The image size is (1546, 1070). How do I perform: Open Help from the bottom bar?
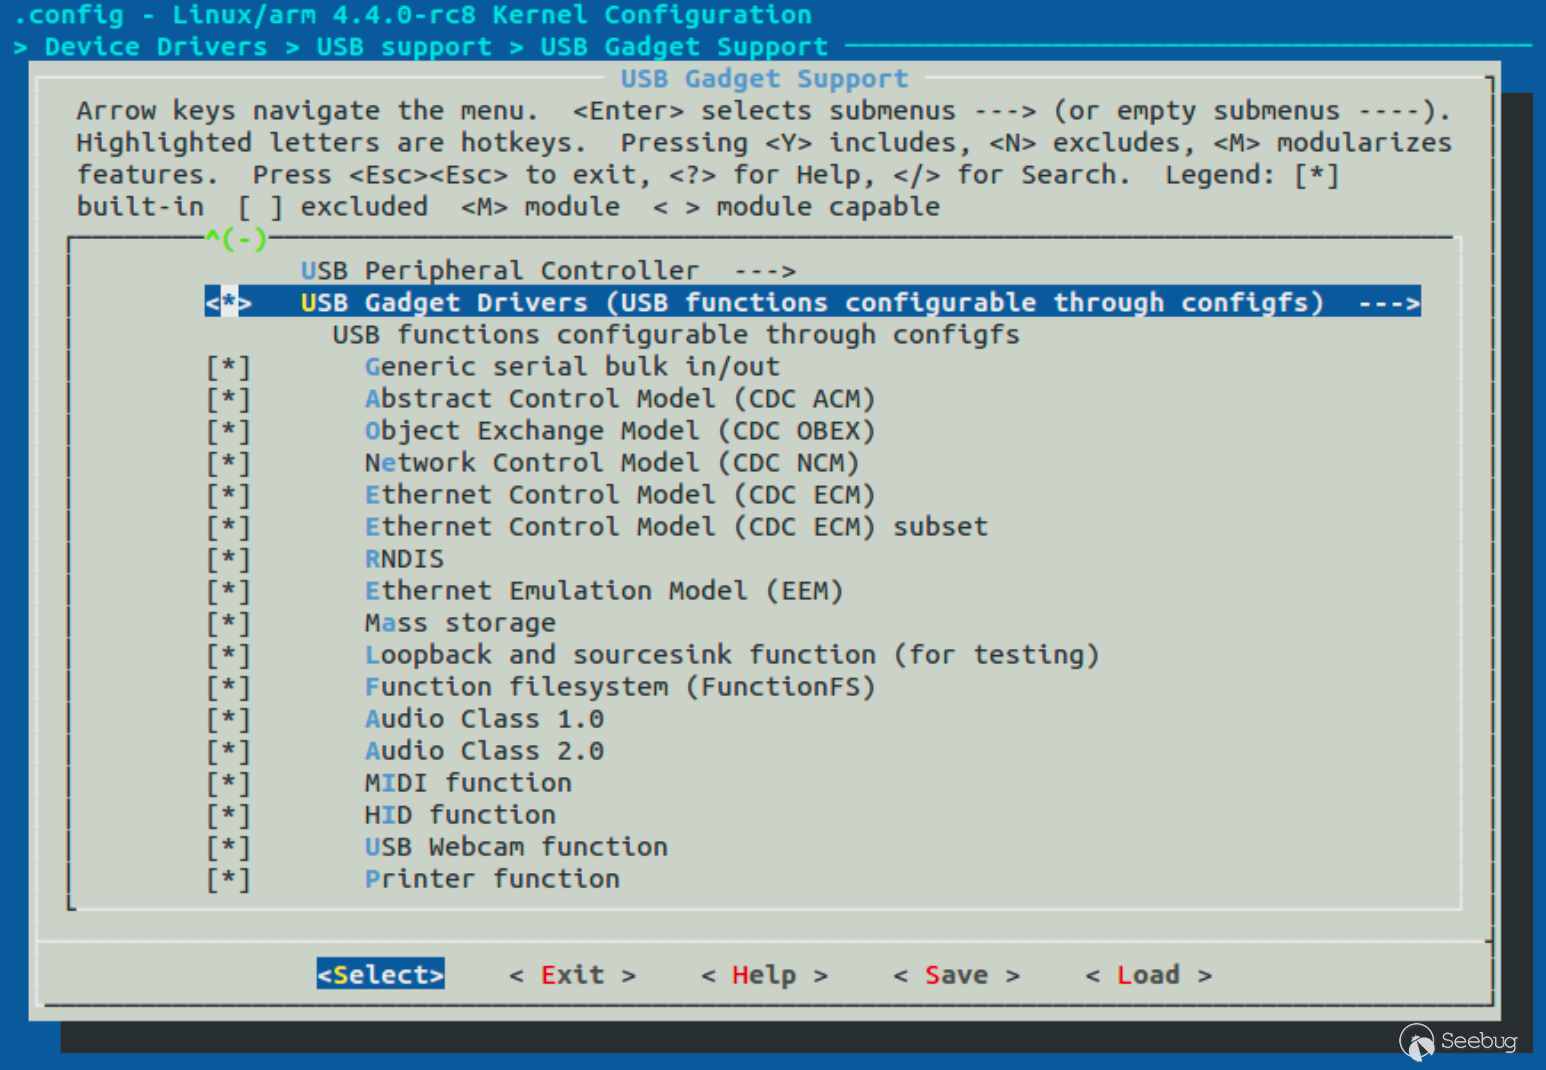[x=764, y=975]
